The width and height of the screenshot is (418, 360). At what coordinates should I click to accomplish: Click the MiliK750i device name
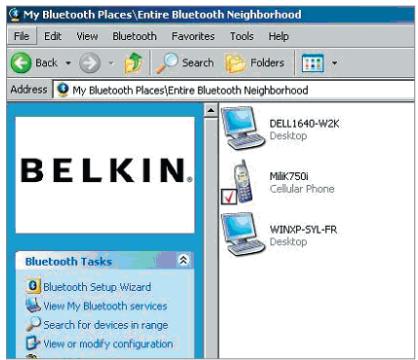tap(289, 177)
